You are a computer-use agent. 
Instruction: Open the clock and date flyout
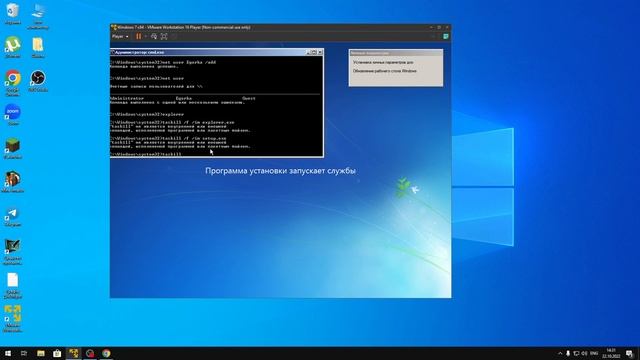coord(611,353)
